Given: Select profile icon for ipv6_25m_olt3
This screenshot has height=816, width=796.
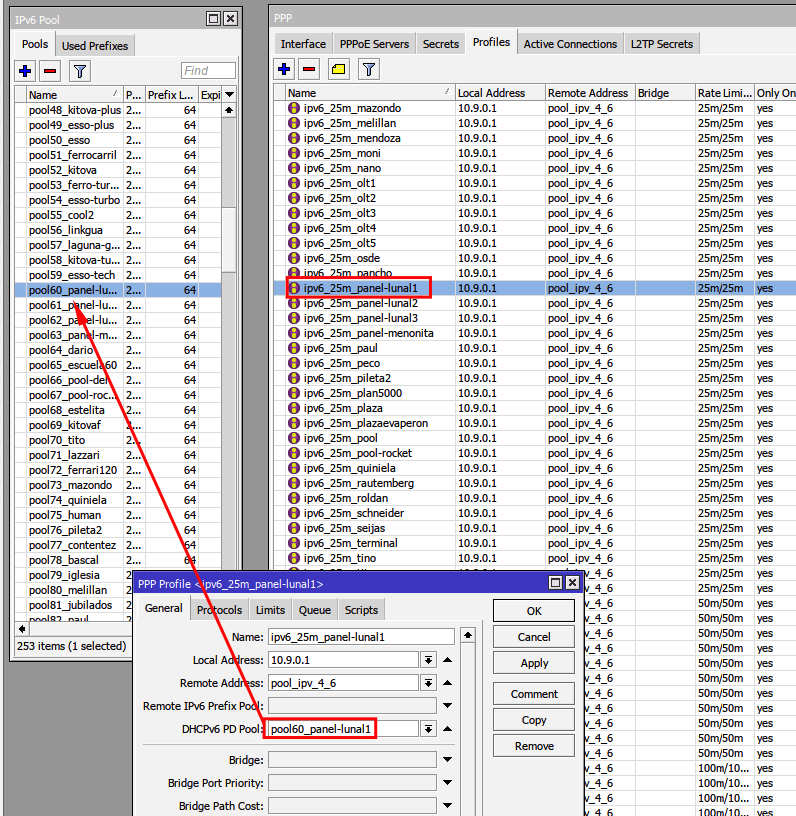Looking at the screenshot, I should click(x=294, y=213).
